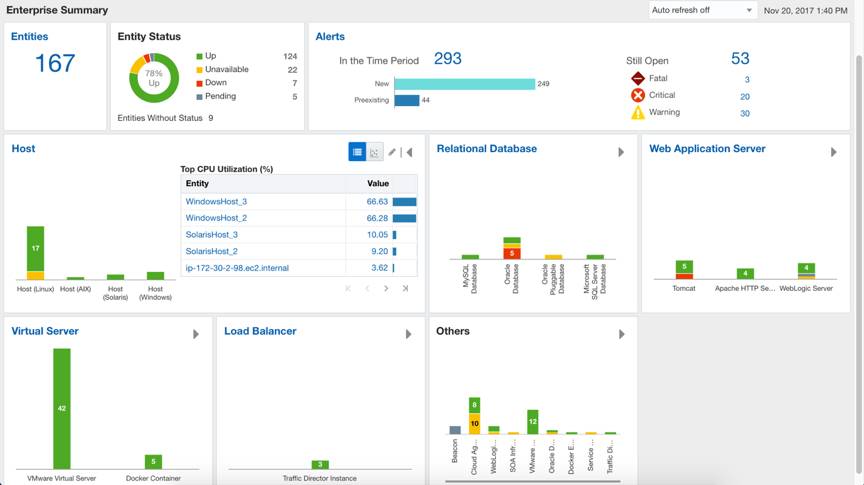Edit the Host panel with pencil icon

(x=392, y=152)
